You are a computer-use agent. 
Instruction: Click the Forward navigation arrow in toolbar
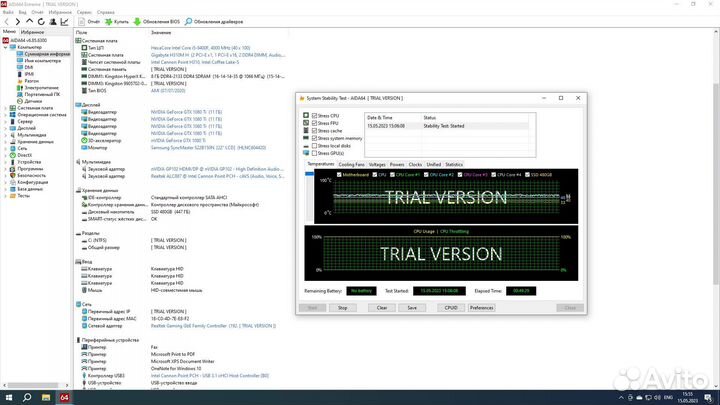[x=17, y=22]
